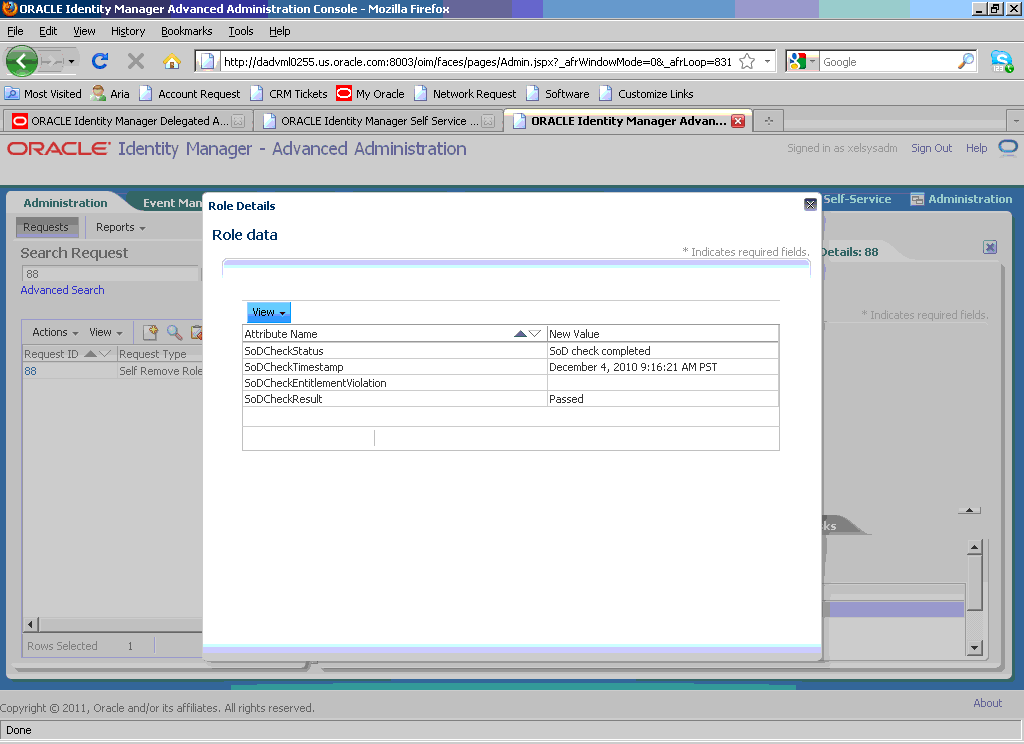The height and width of the screenshot is (744, 1024).
Task: Bookmark this page using the star icon
Action: 745,61
